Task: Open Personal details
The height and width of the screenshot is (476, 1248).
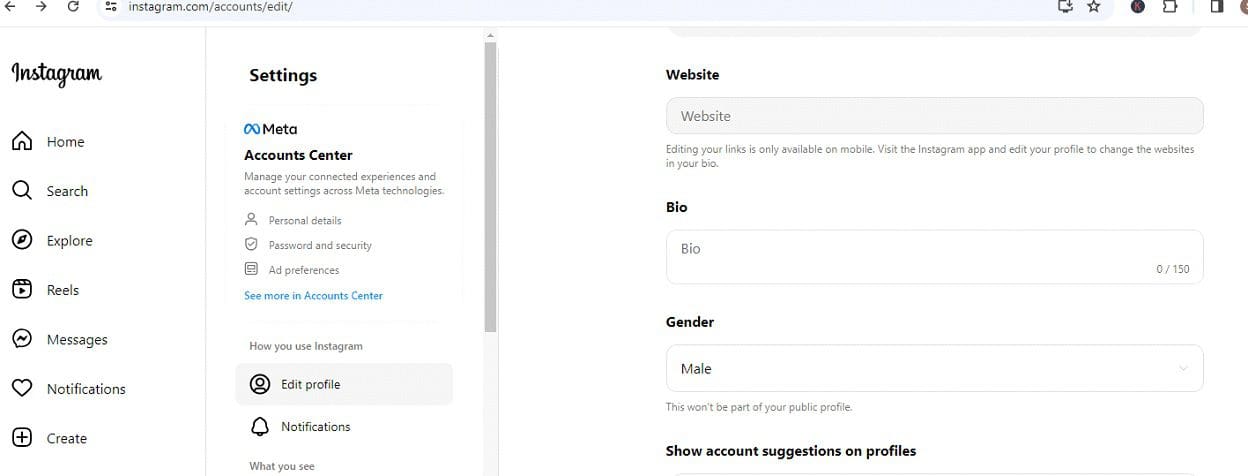Action: (x=305, y=220)
